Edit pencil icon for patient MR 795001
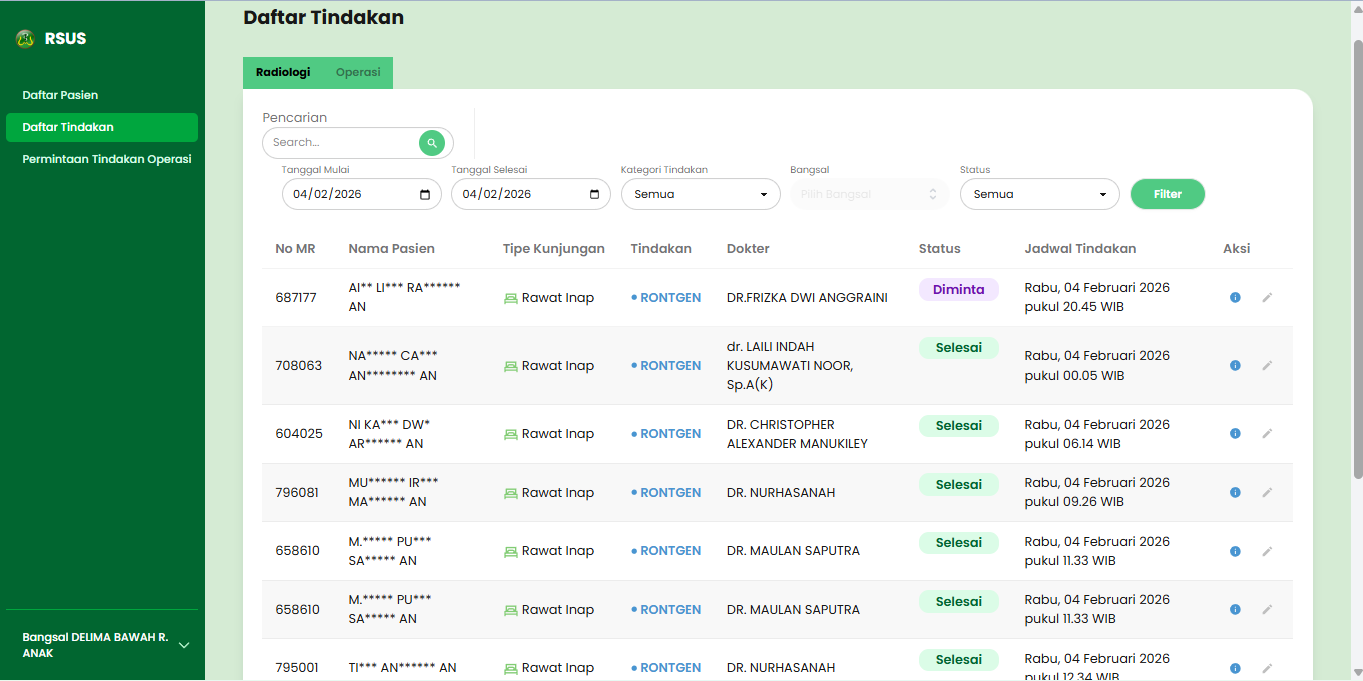Screen dimensions: 1363x681 [x=1267, y=667]
